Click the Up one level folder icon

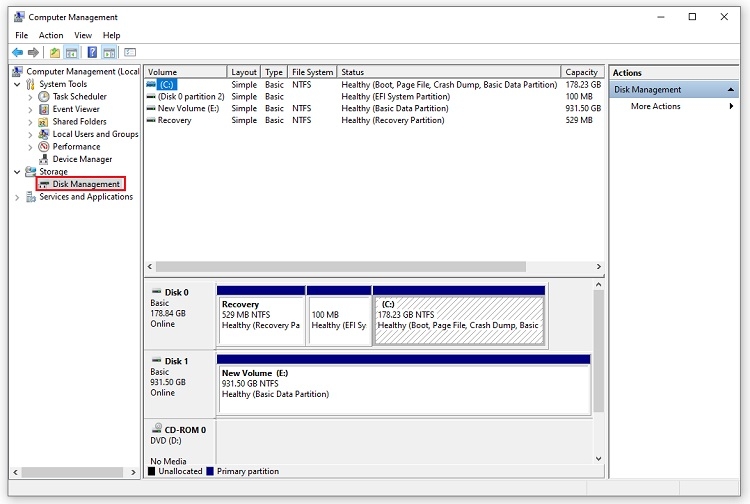(x=55, y=53)
